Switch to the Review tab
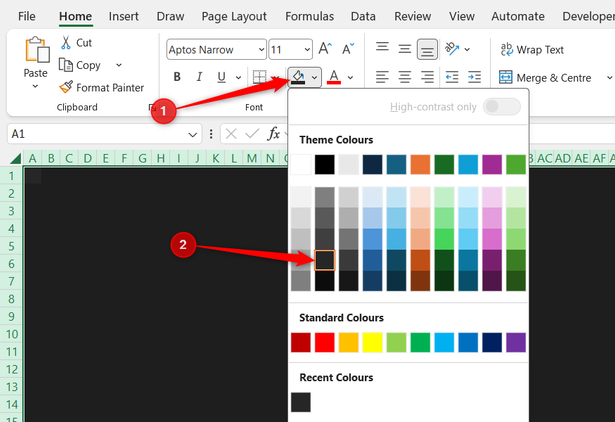This screenshot has width=615, height=422. tap(413, 16)
